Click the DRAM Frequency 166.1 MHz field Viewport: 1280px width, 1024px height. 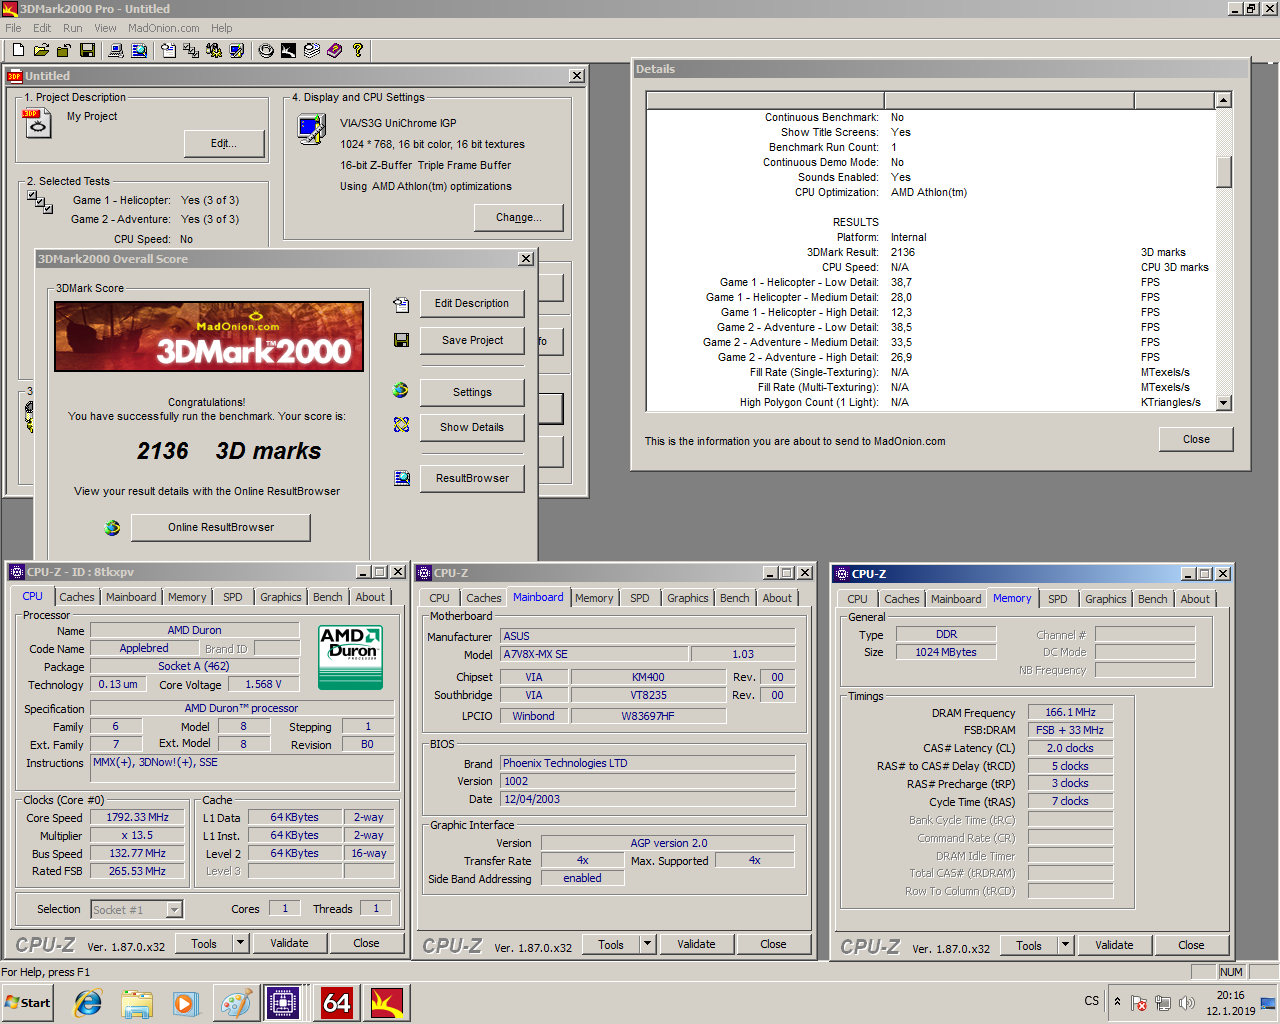(1070, 712)
